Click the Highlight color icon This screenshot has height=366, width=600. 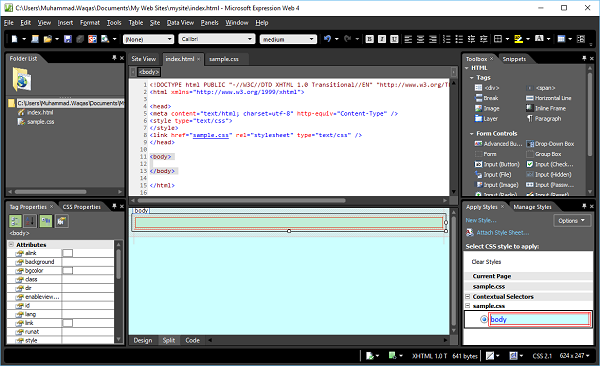pos(518,39)
